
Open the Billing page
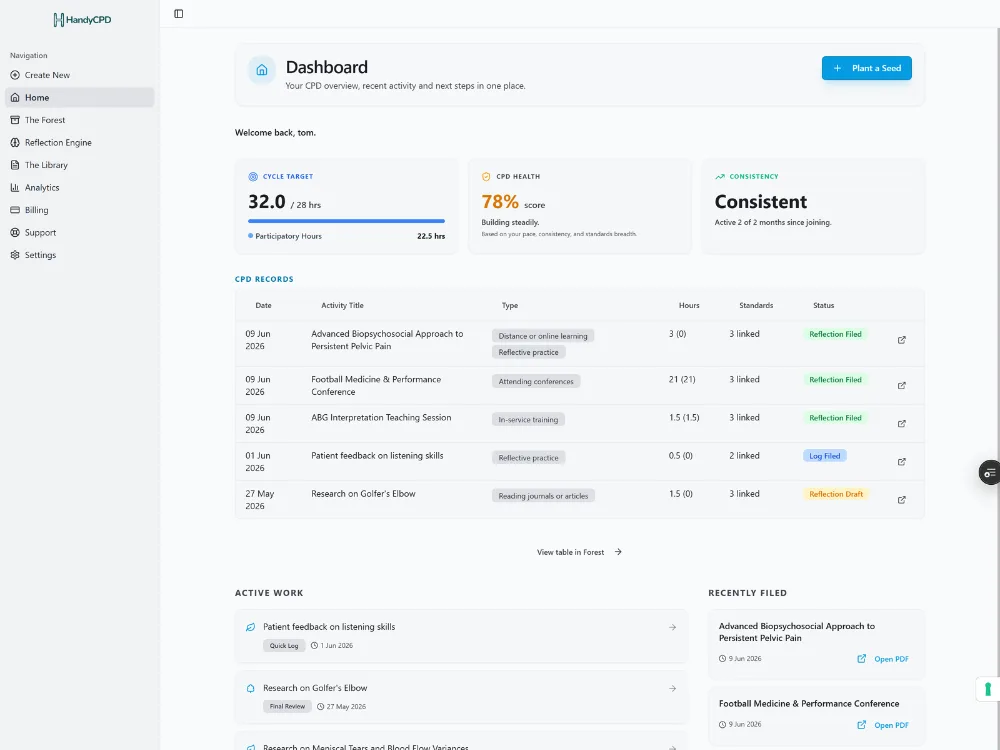point(80,210)
